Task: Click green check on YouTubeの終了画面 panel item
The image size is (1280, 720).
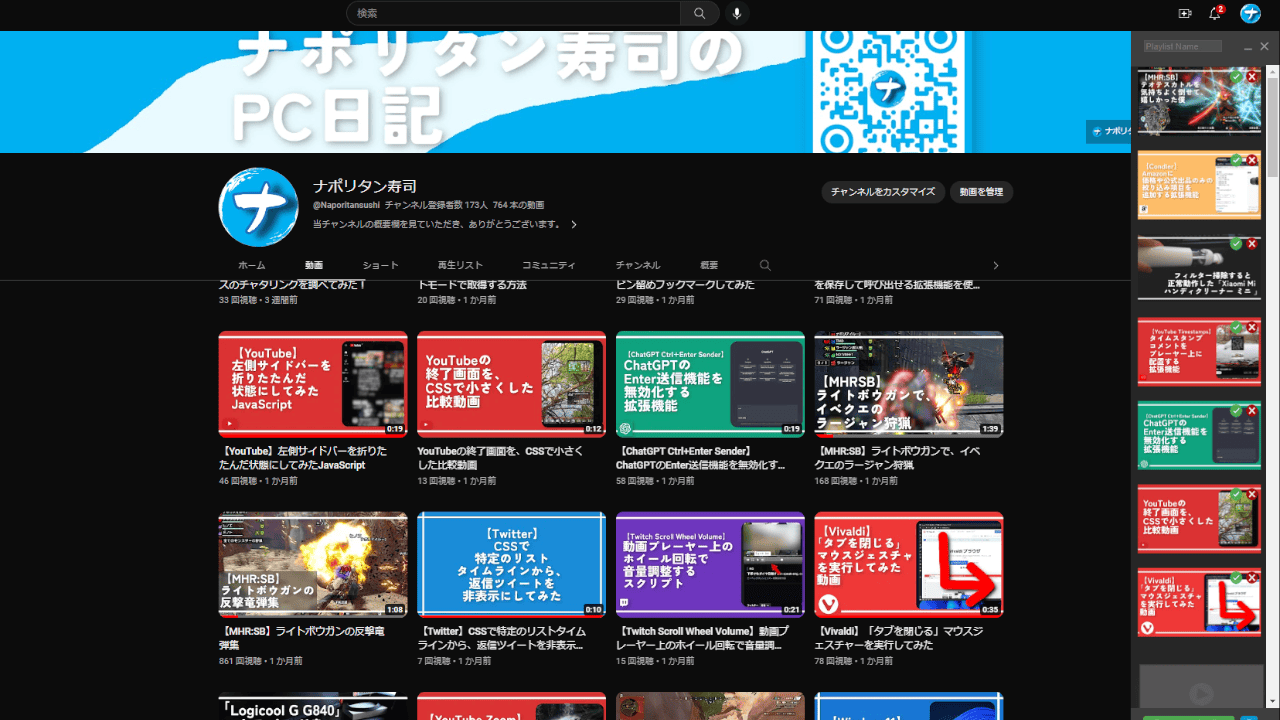Action: 1237,494
